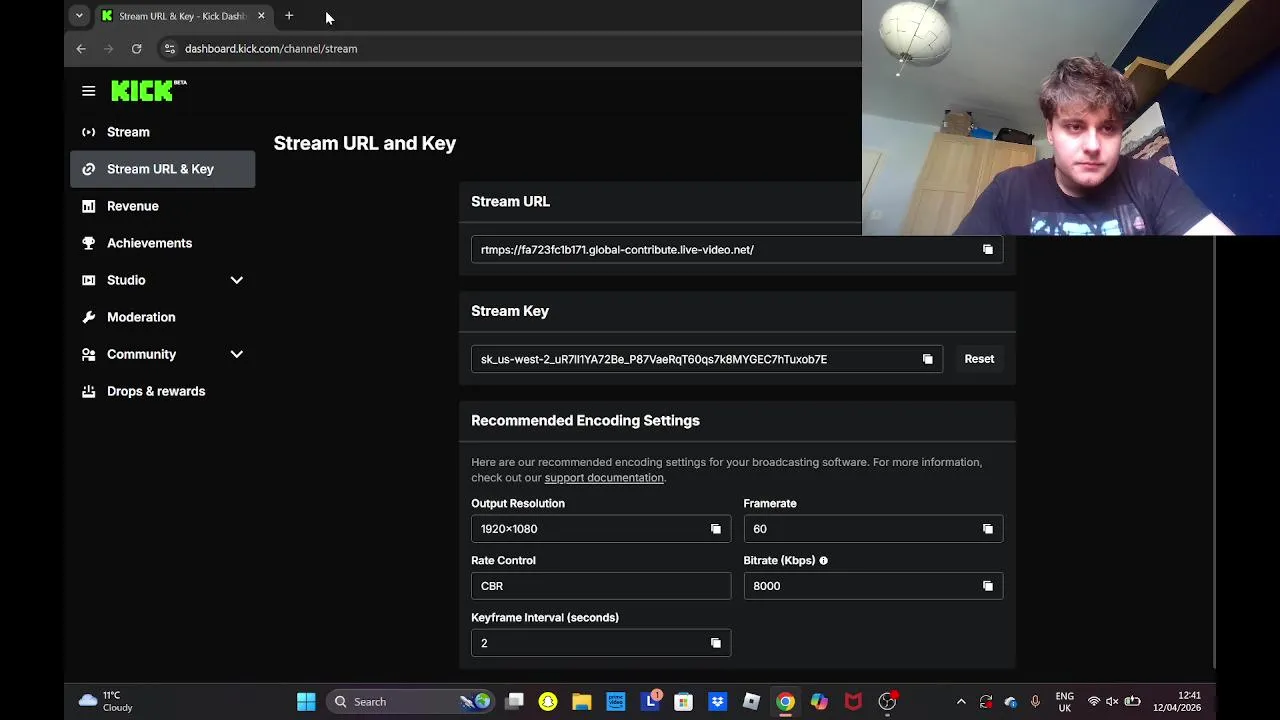Copy the Keyframe Interval value
Viewport: 1280px width, 720px height.
(x=716, y=643)
